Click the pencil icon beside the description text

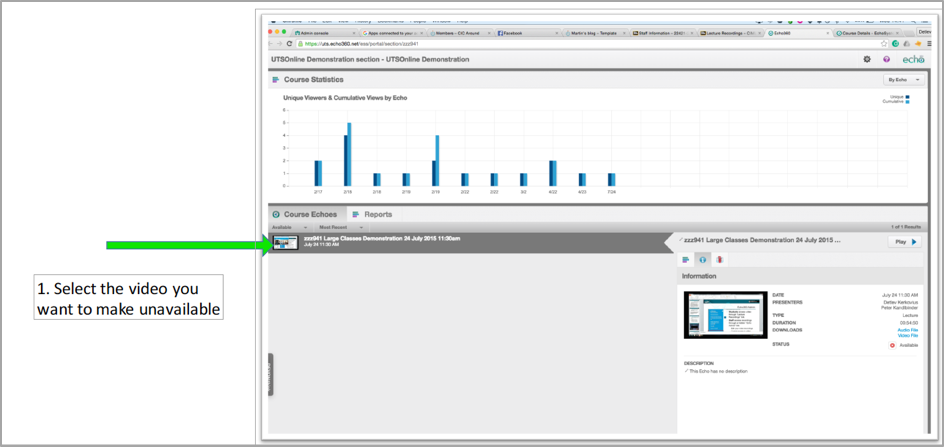tap(687, 371)
